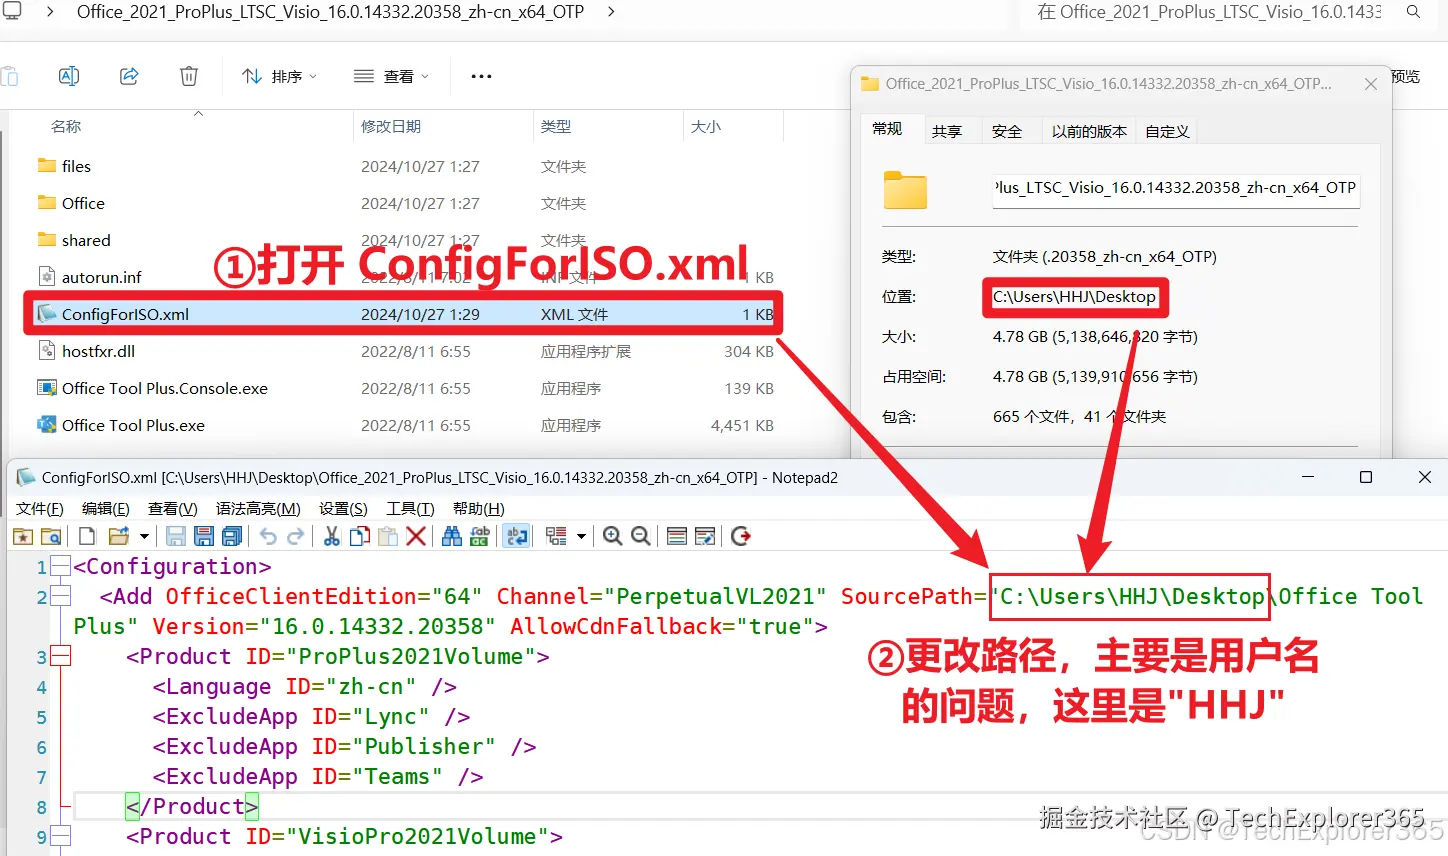Collapse fold marker at line 2 Add
This screenshot has height=856, width=1448.
pyautogui.click(x=60, y=597)
